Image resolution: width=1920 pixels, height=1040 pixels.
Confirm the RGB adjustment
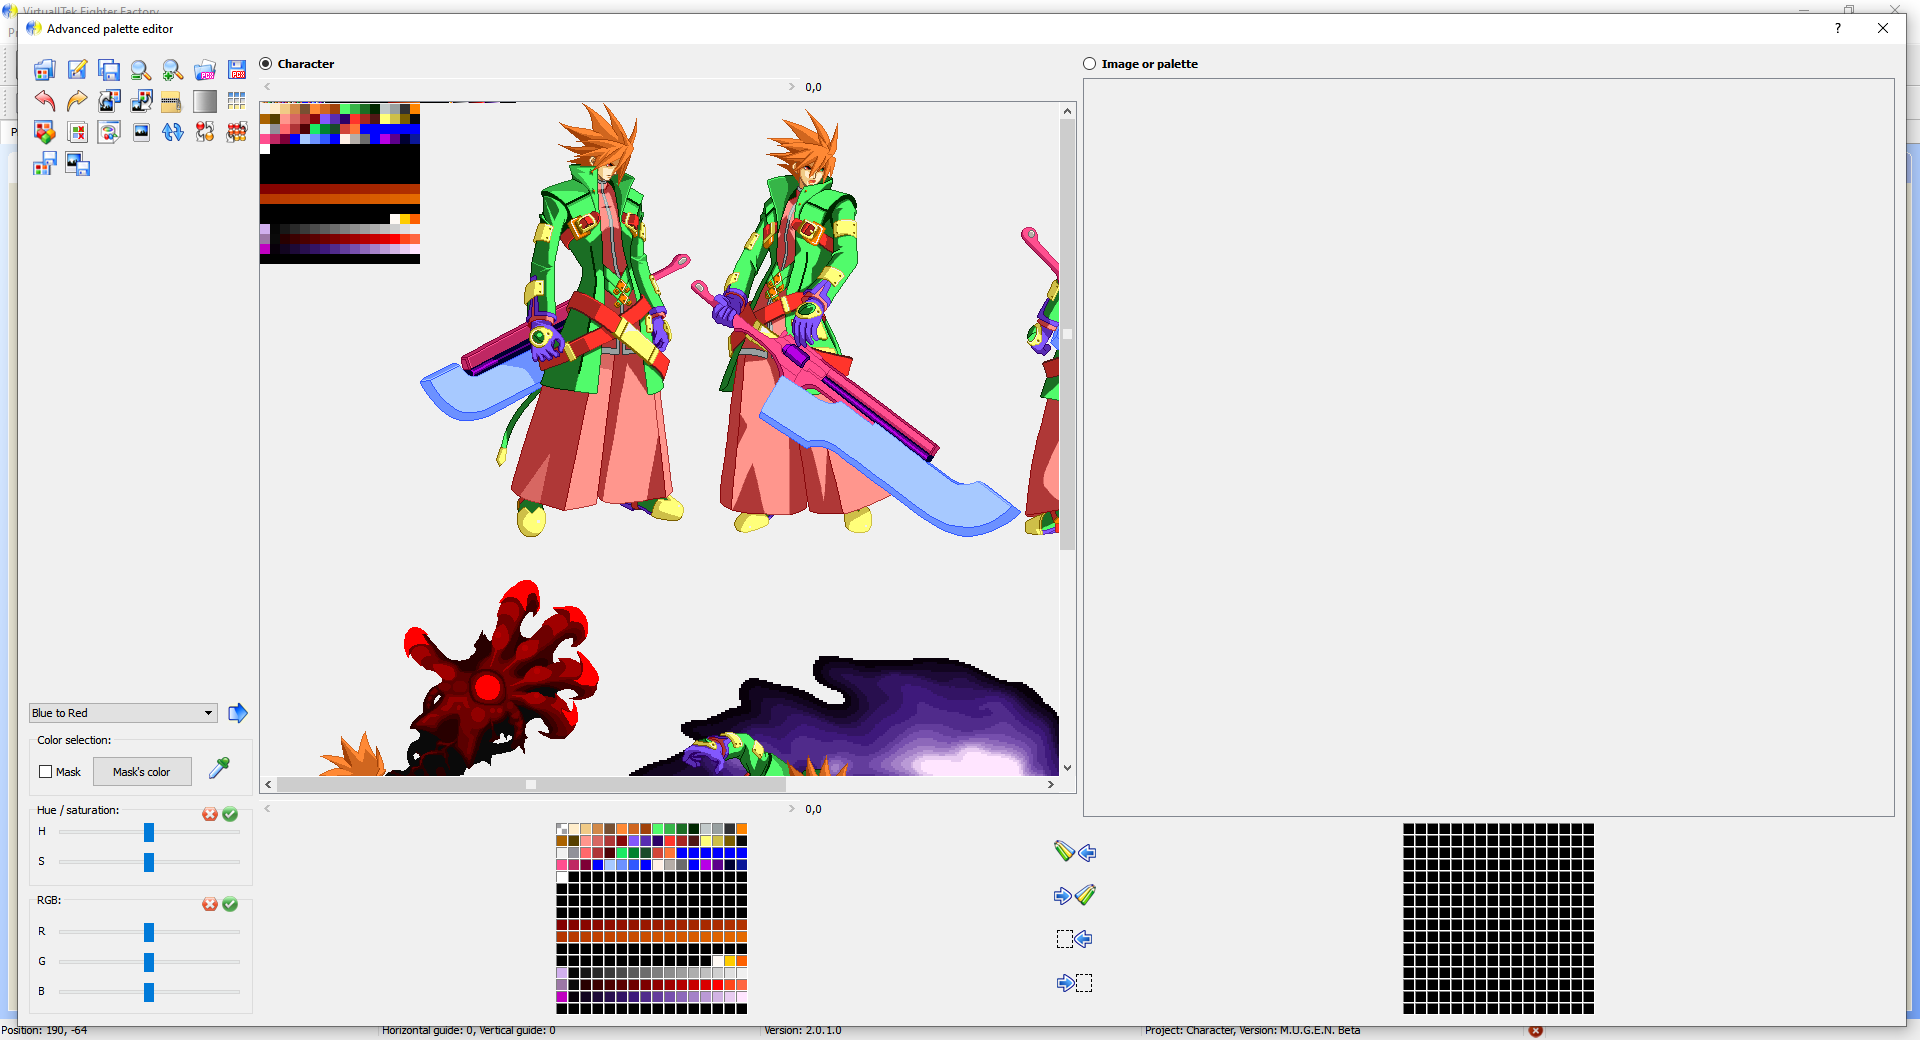(230, 904)
